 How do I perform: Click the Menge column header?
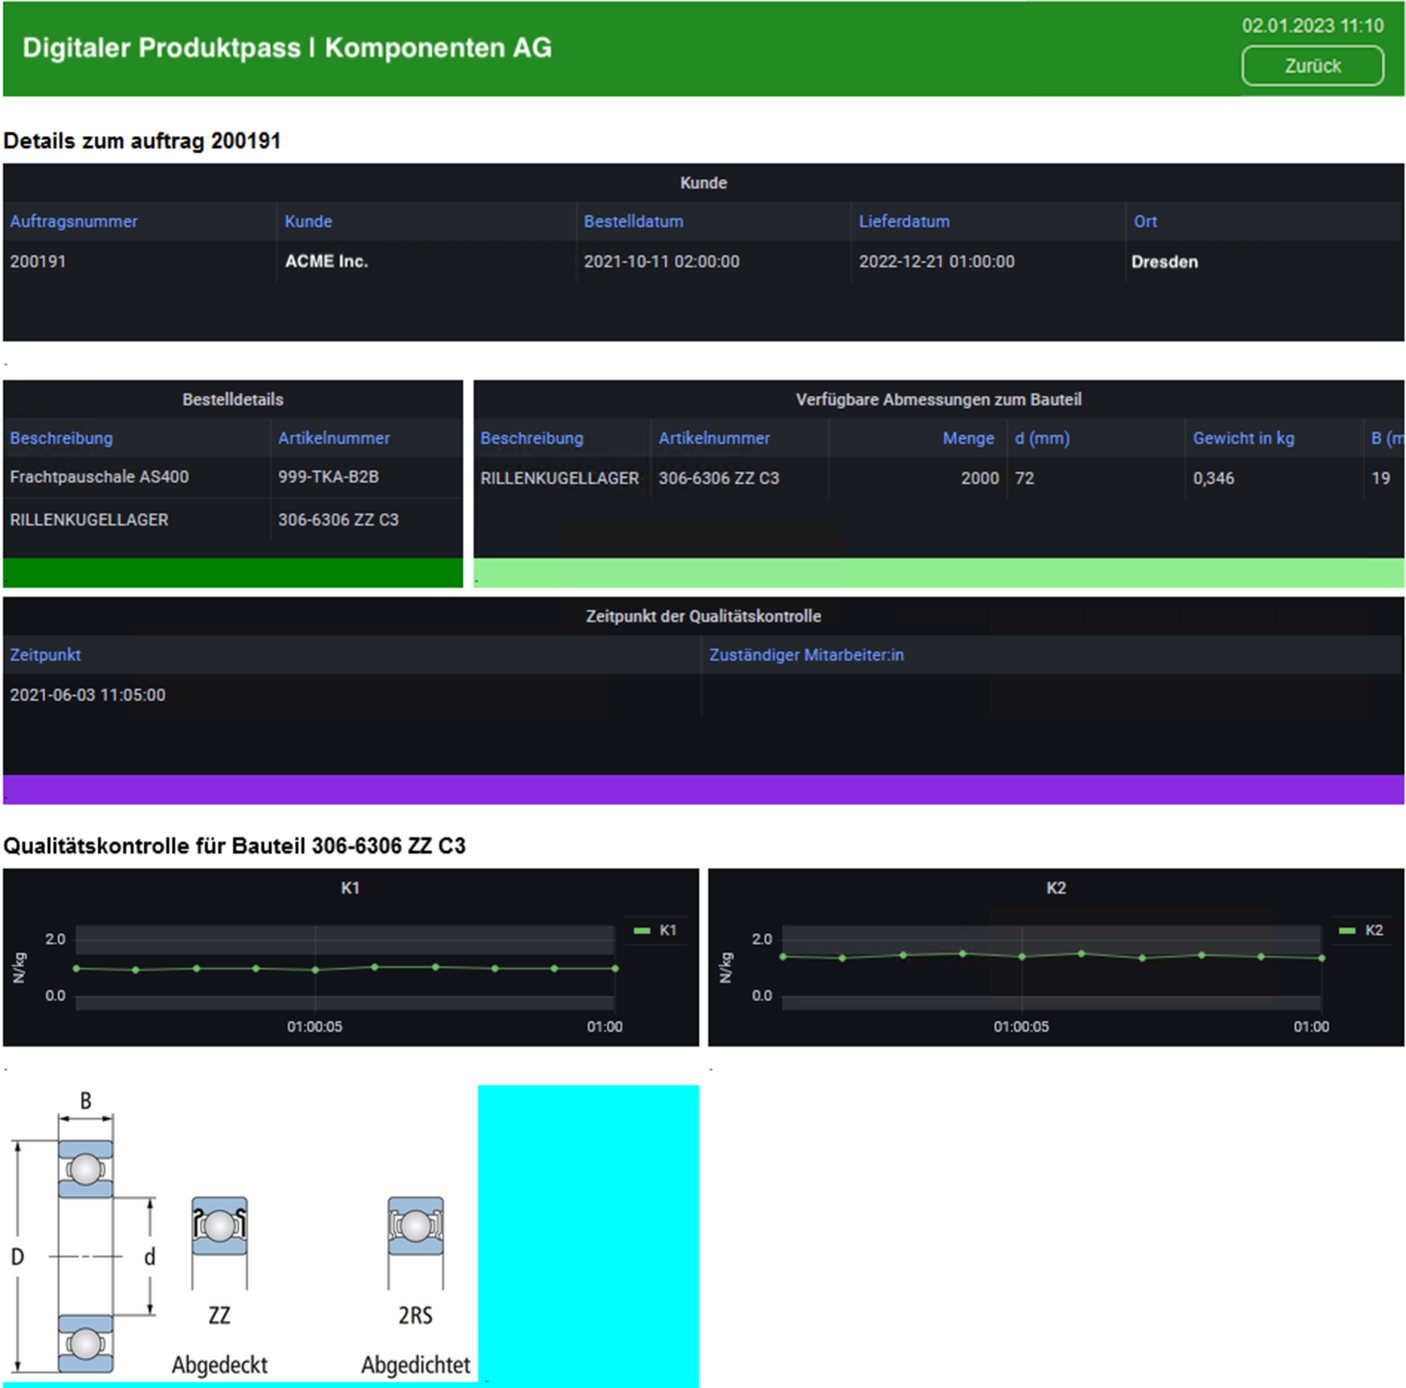tap(967, 438)
